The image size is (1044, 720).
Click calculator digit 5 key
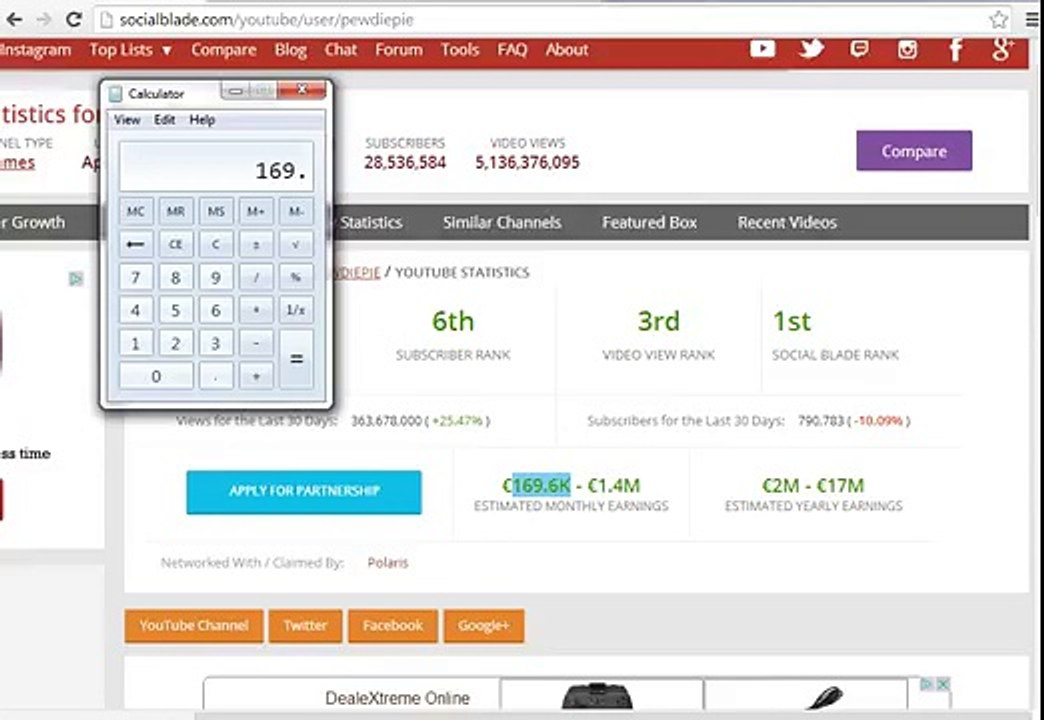176,310
